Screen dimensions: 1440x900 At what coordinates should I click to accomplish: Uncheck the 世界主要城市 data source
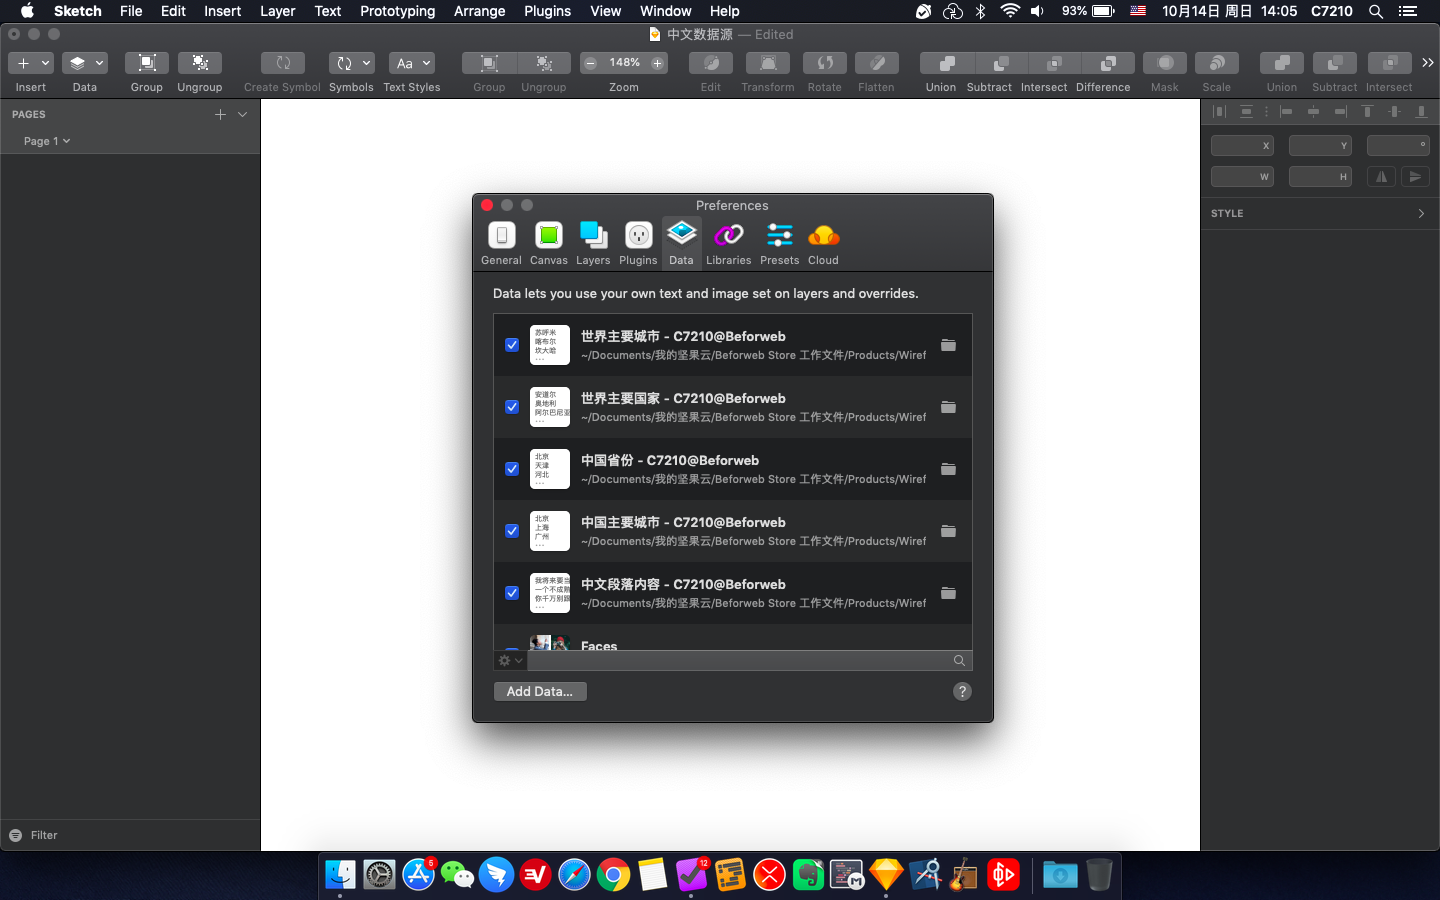512,345
